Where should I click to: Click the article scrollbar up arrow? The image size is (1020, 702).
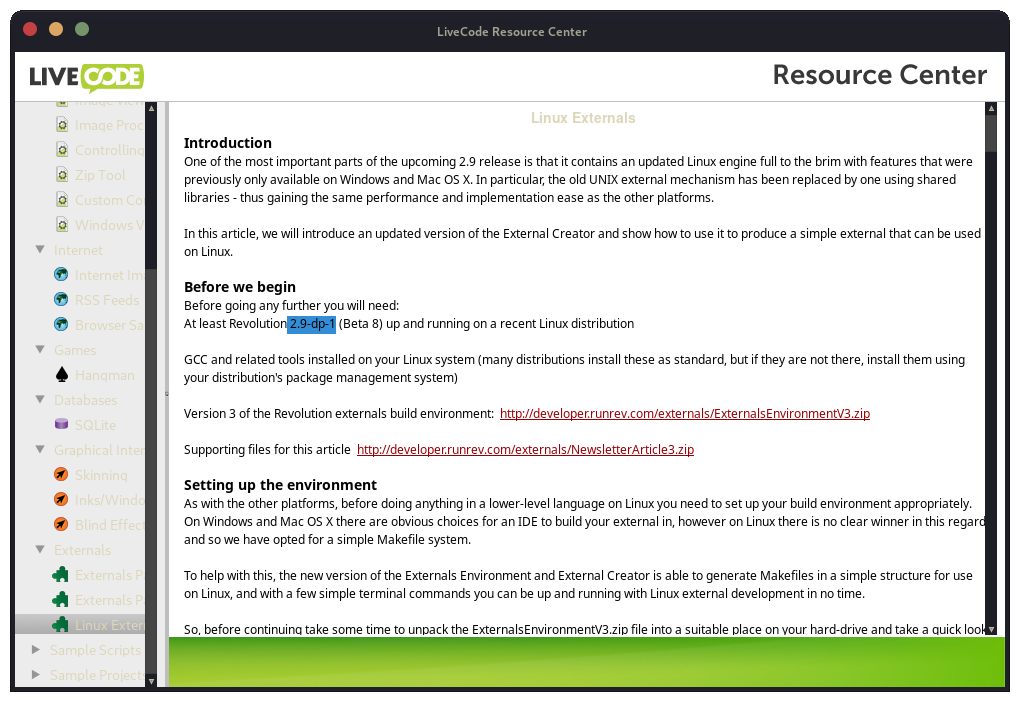point(991,108)
